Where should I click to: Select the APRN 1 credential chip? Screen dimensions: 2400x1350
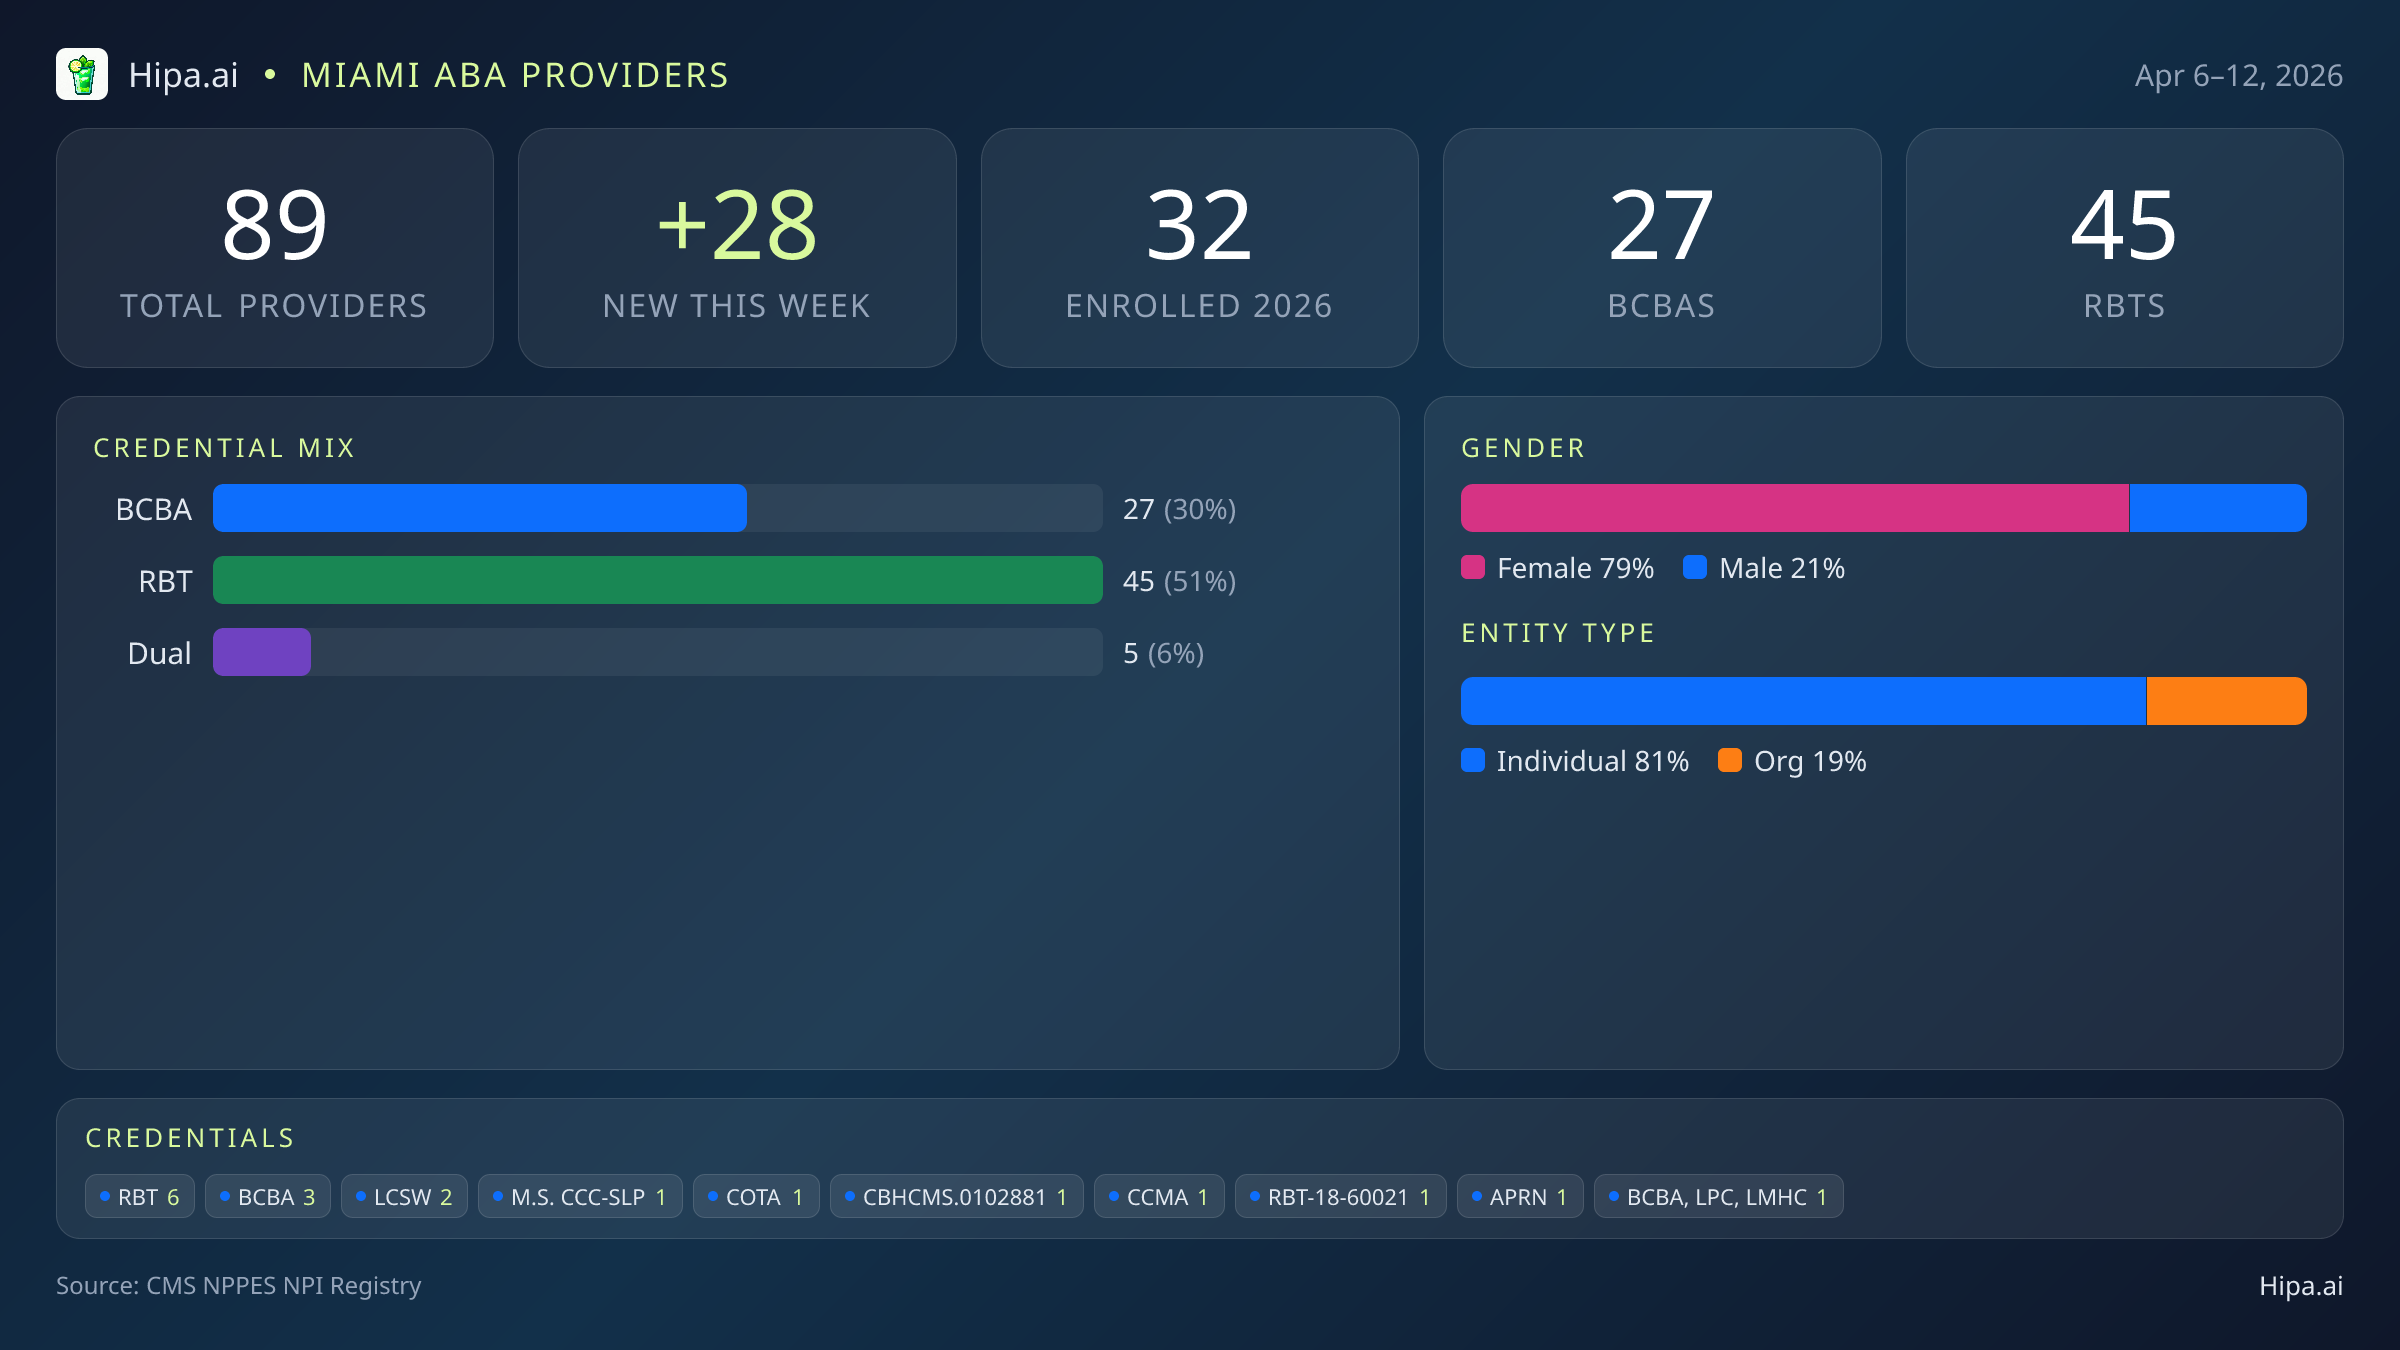(x=1519, y=1197)
